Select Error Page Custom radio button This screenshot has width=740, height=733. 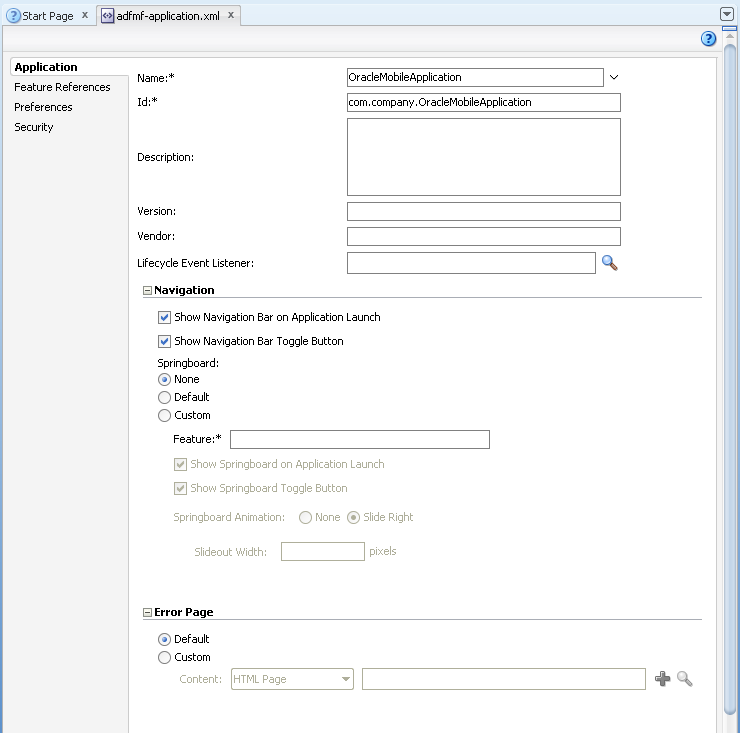[164, 657]
